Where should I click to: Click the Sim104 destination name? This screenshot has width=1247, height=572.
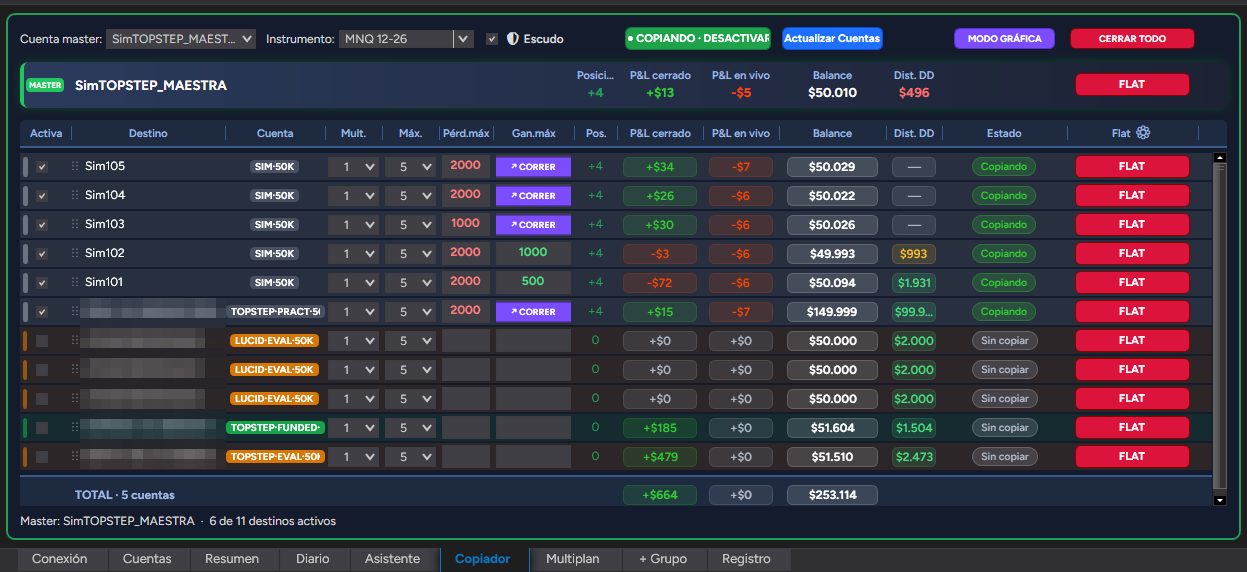105,196
